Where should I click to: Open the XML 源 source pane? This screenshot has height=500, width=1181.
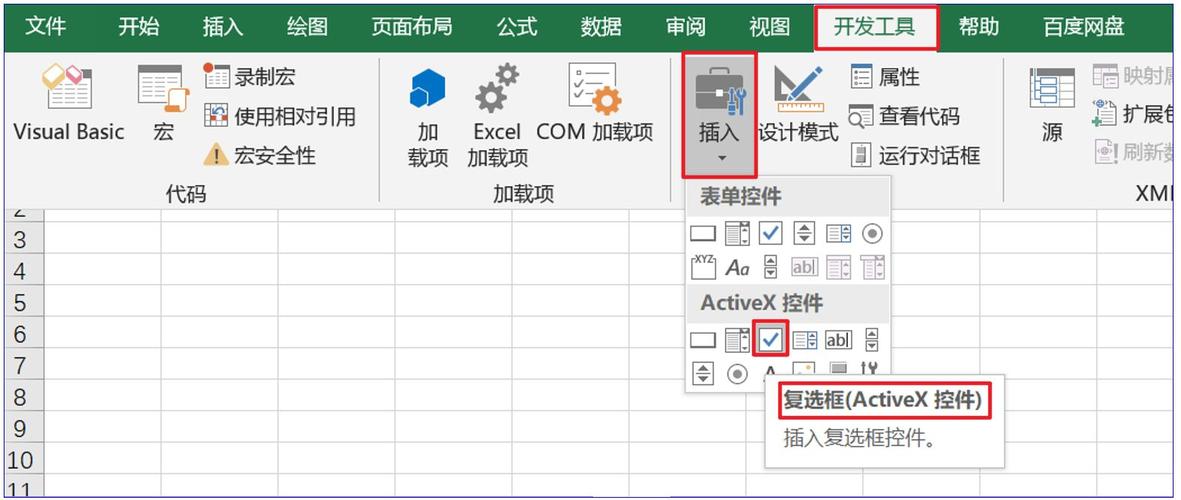click(1052, 105)
